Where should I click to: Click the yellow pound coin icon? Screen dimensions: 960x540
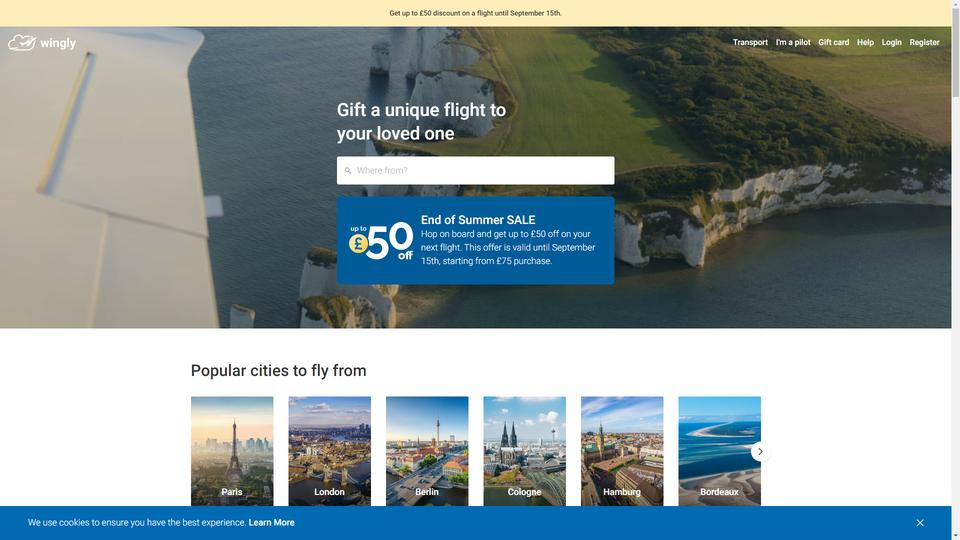point(358,244)
